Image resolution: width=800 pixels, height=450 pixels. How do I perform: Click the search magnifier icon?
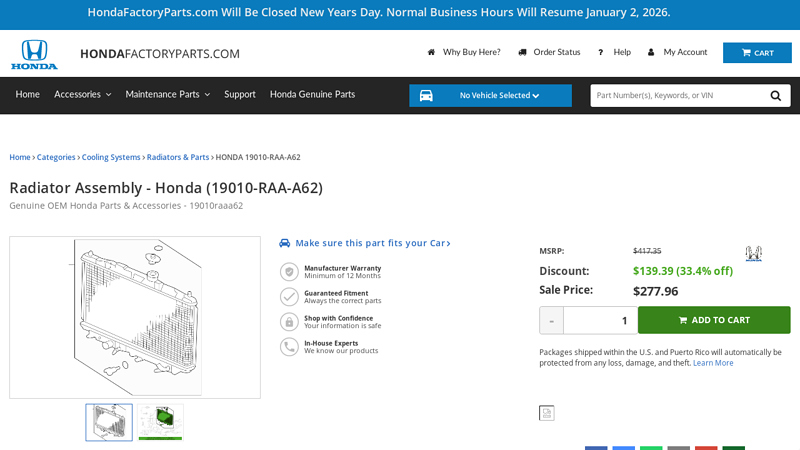pos(776,96)
